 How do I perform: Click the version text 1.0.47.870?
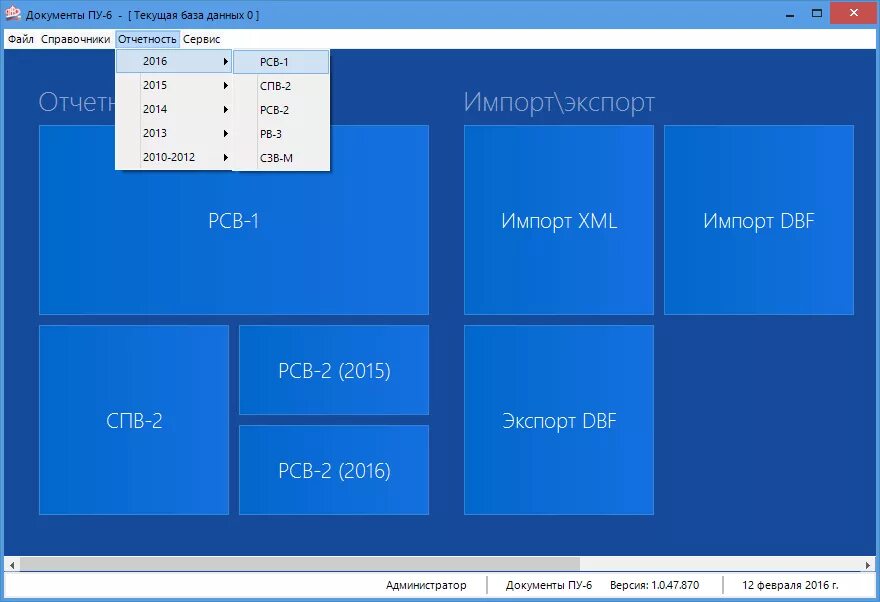tap(675, 585)
